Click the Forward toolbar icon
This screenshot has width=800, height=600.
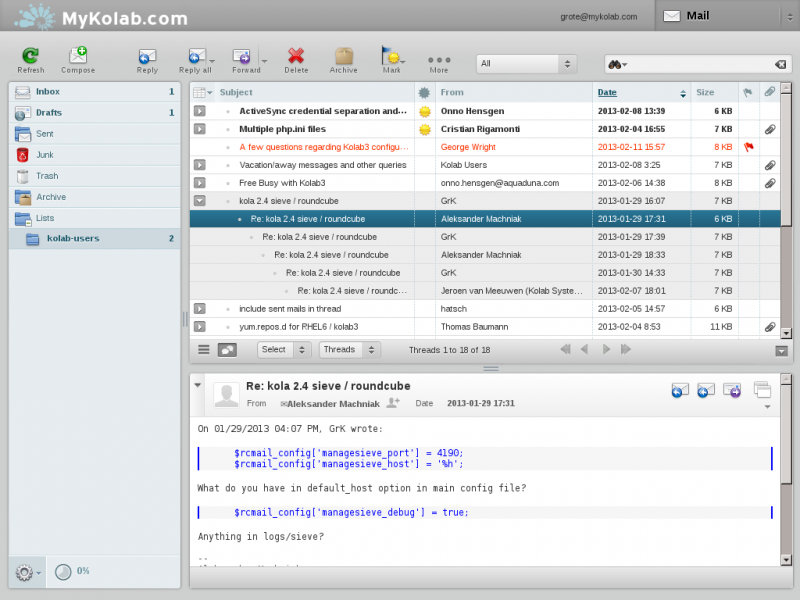[246, 60]
